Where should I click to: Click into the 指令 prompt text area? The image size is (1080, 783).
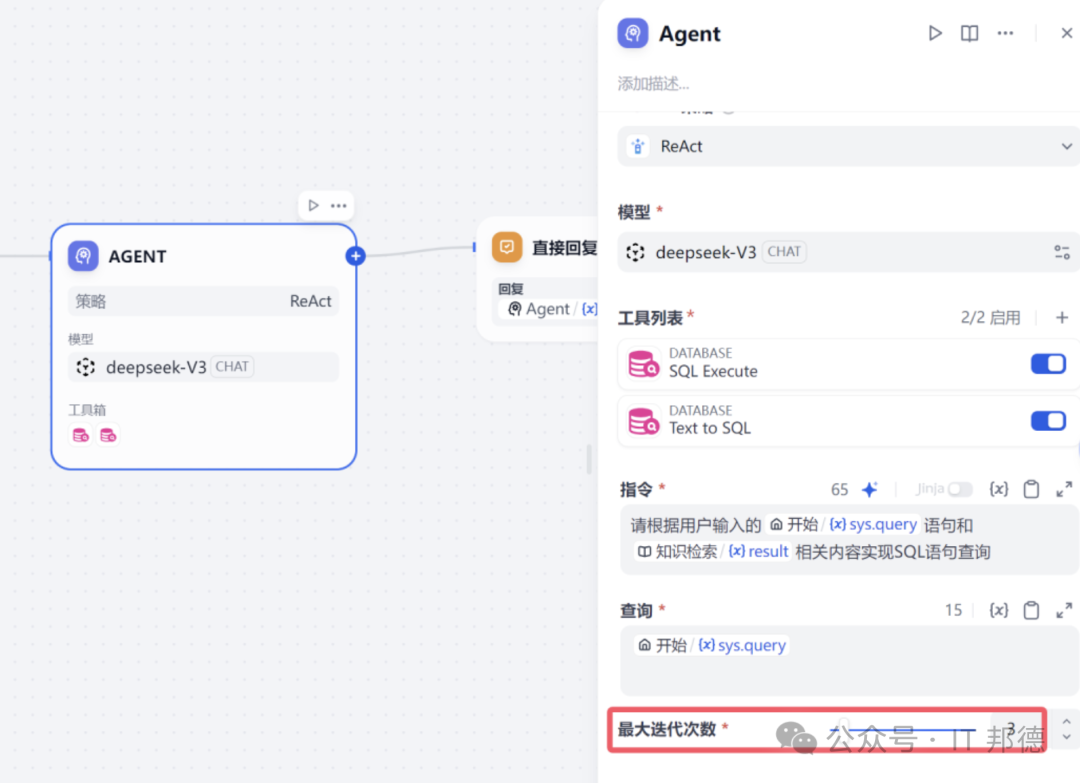tap(849, 539)
